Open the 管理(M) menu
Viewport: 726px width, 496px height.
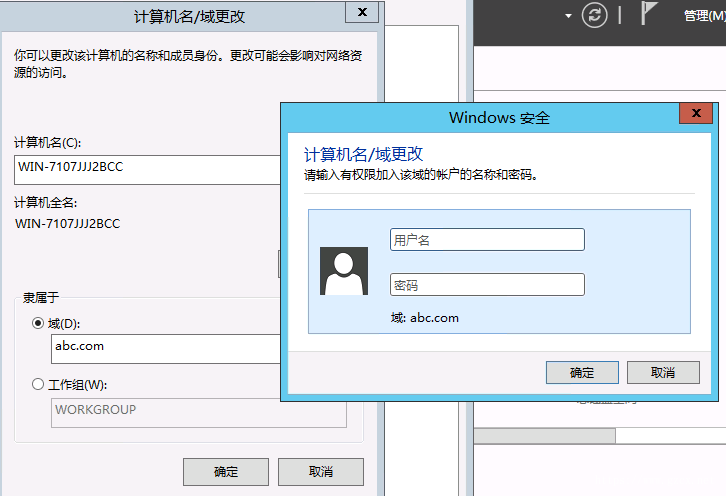[705, 16]
